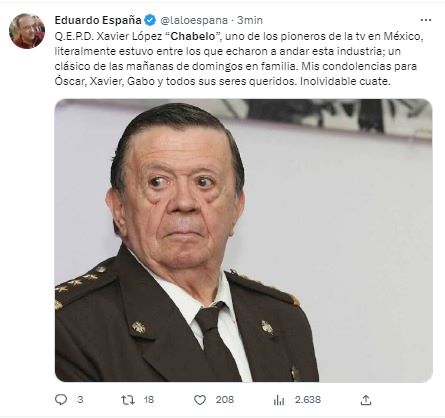Open the three-dot more options menu
Image resolution: width=445 pixels, height=418 pixels.
coord(426,20)
